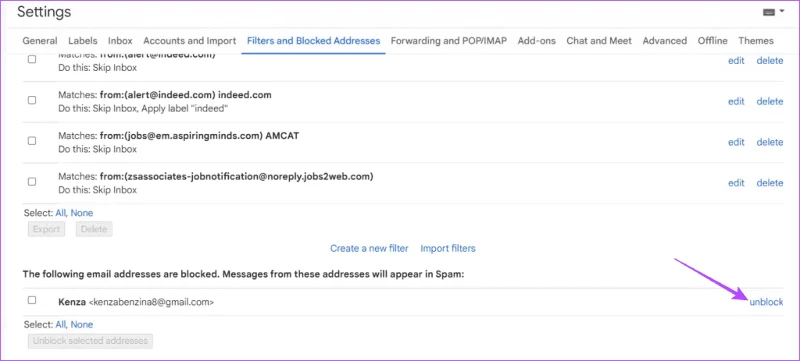
Task: Open Import filters link
Action: pos(448,248)
